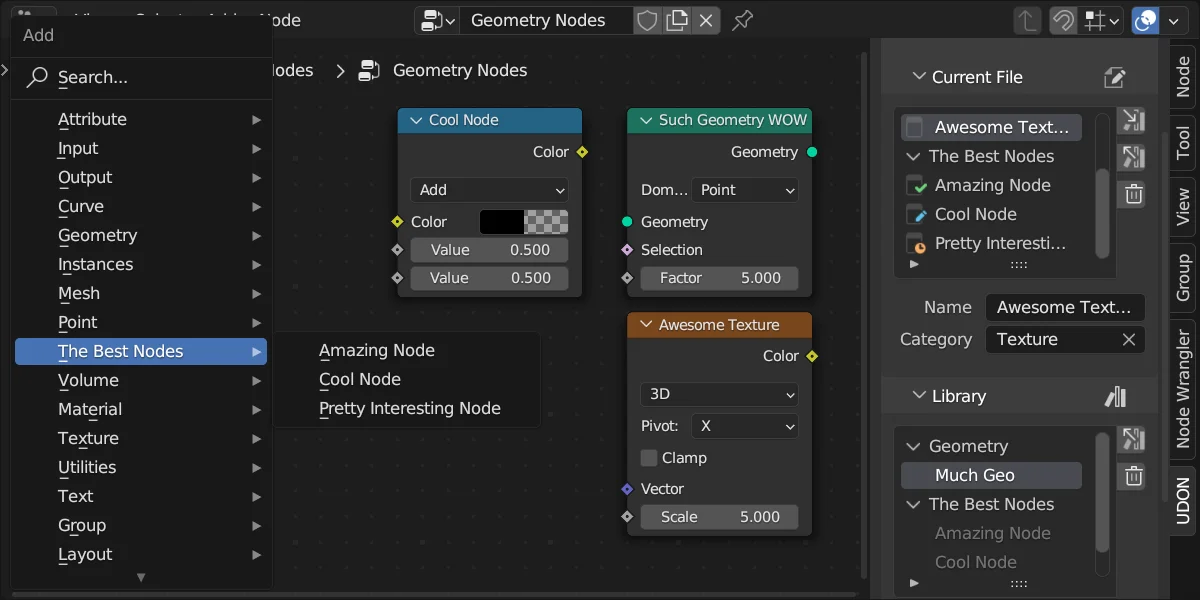Click the trash icon beside the Library list

point(1132,476)
